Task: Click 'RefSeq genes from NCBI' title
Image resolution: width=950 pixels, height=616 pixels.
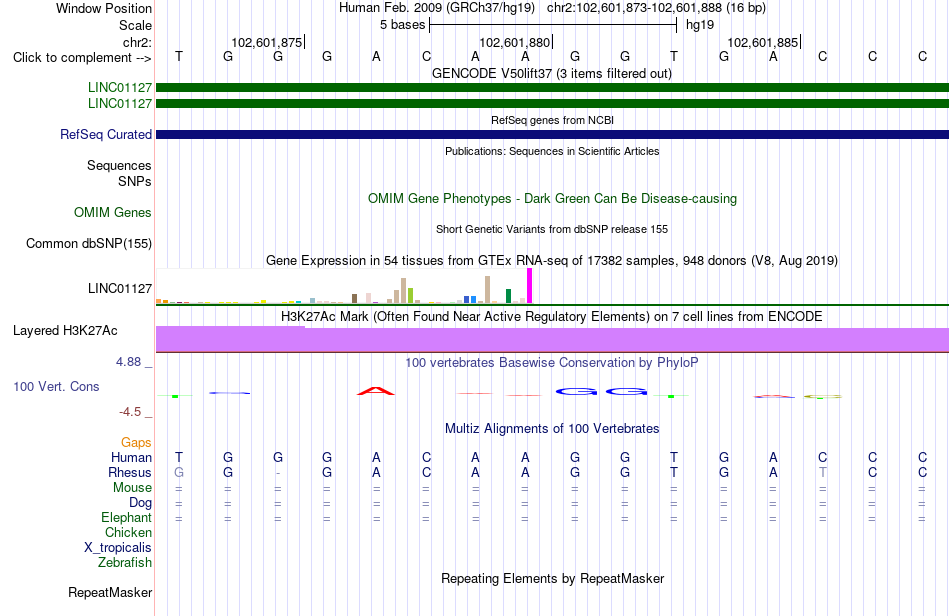Action: coord(552,121)
